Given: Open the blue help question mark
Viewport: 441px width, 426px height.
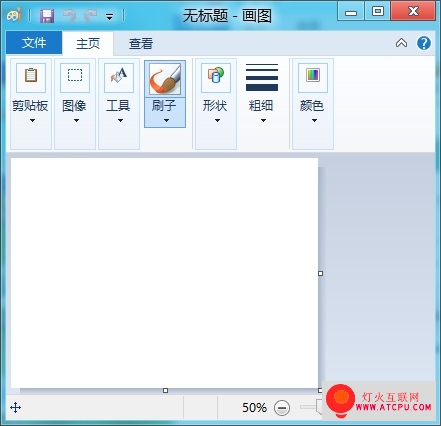Looking at the screenshot, I should (424, 43).
